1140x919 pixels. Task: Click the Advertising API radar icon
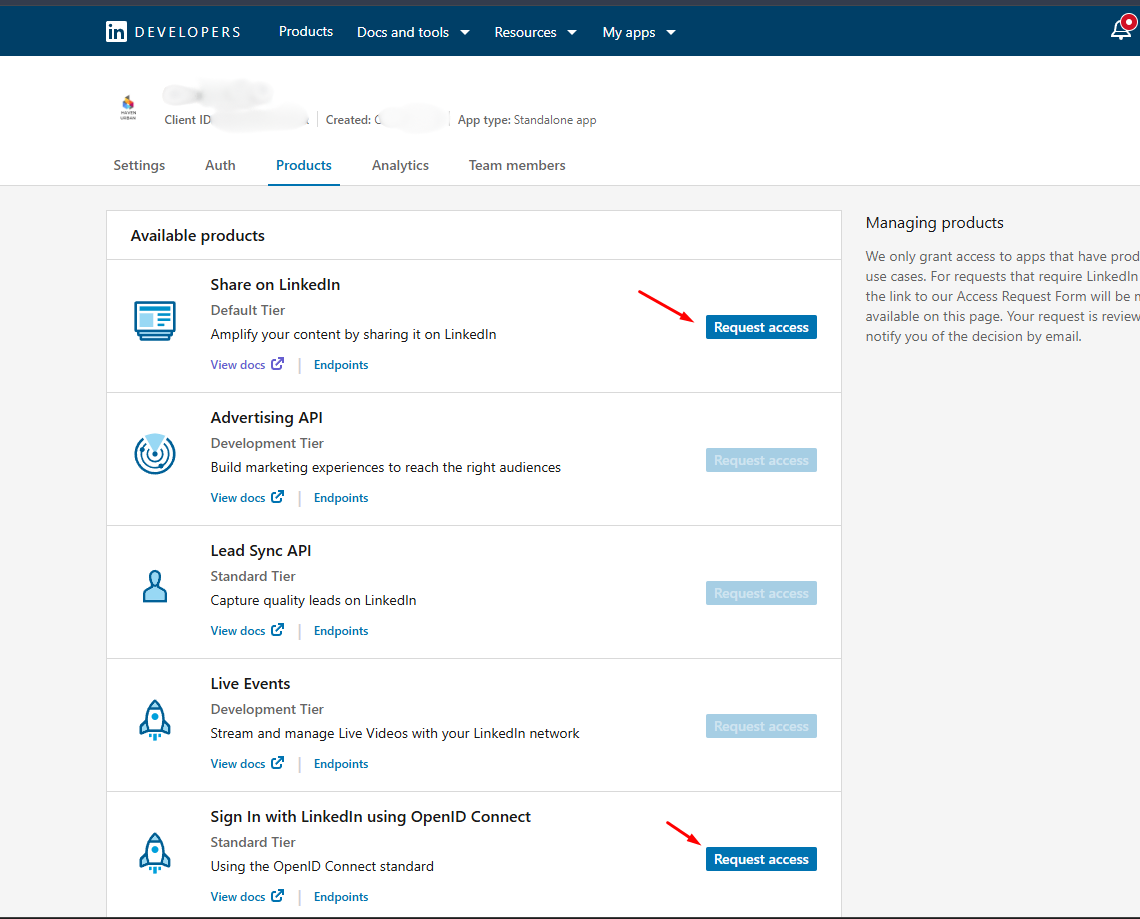tap(155, 454)
